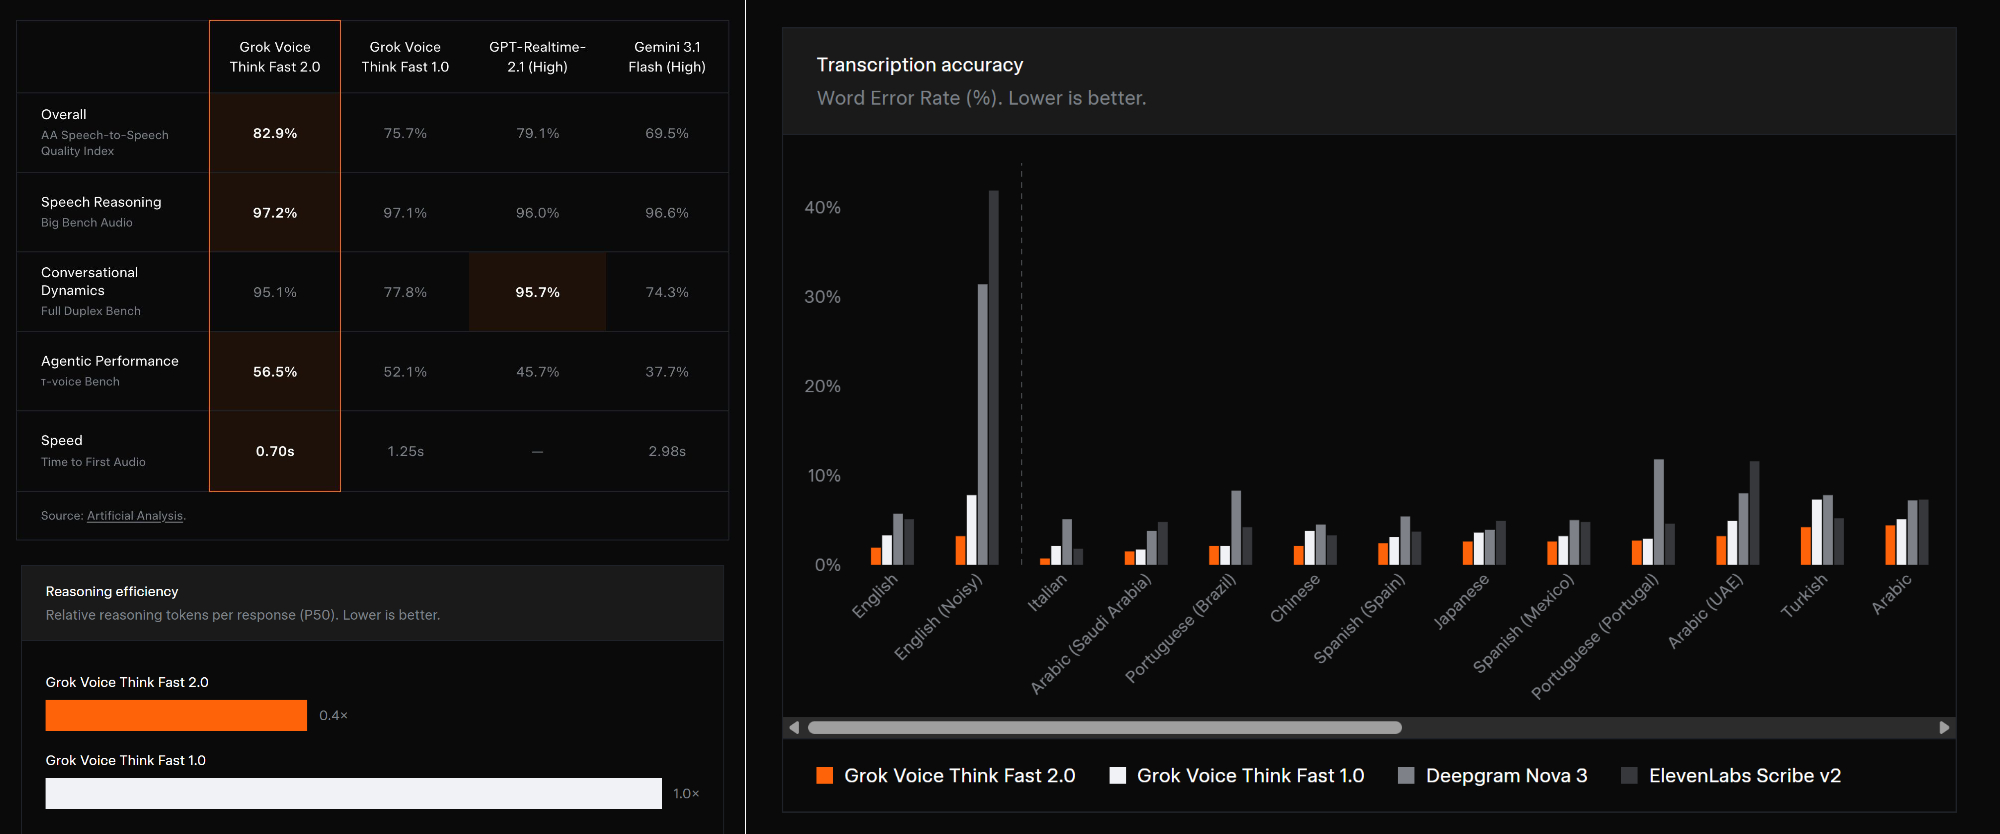Viewport: 2000px width, 834px height.
Task: Select the orange reasoning efficiency bar labeled 0.4×
Action: click(x=176, y=716)
